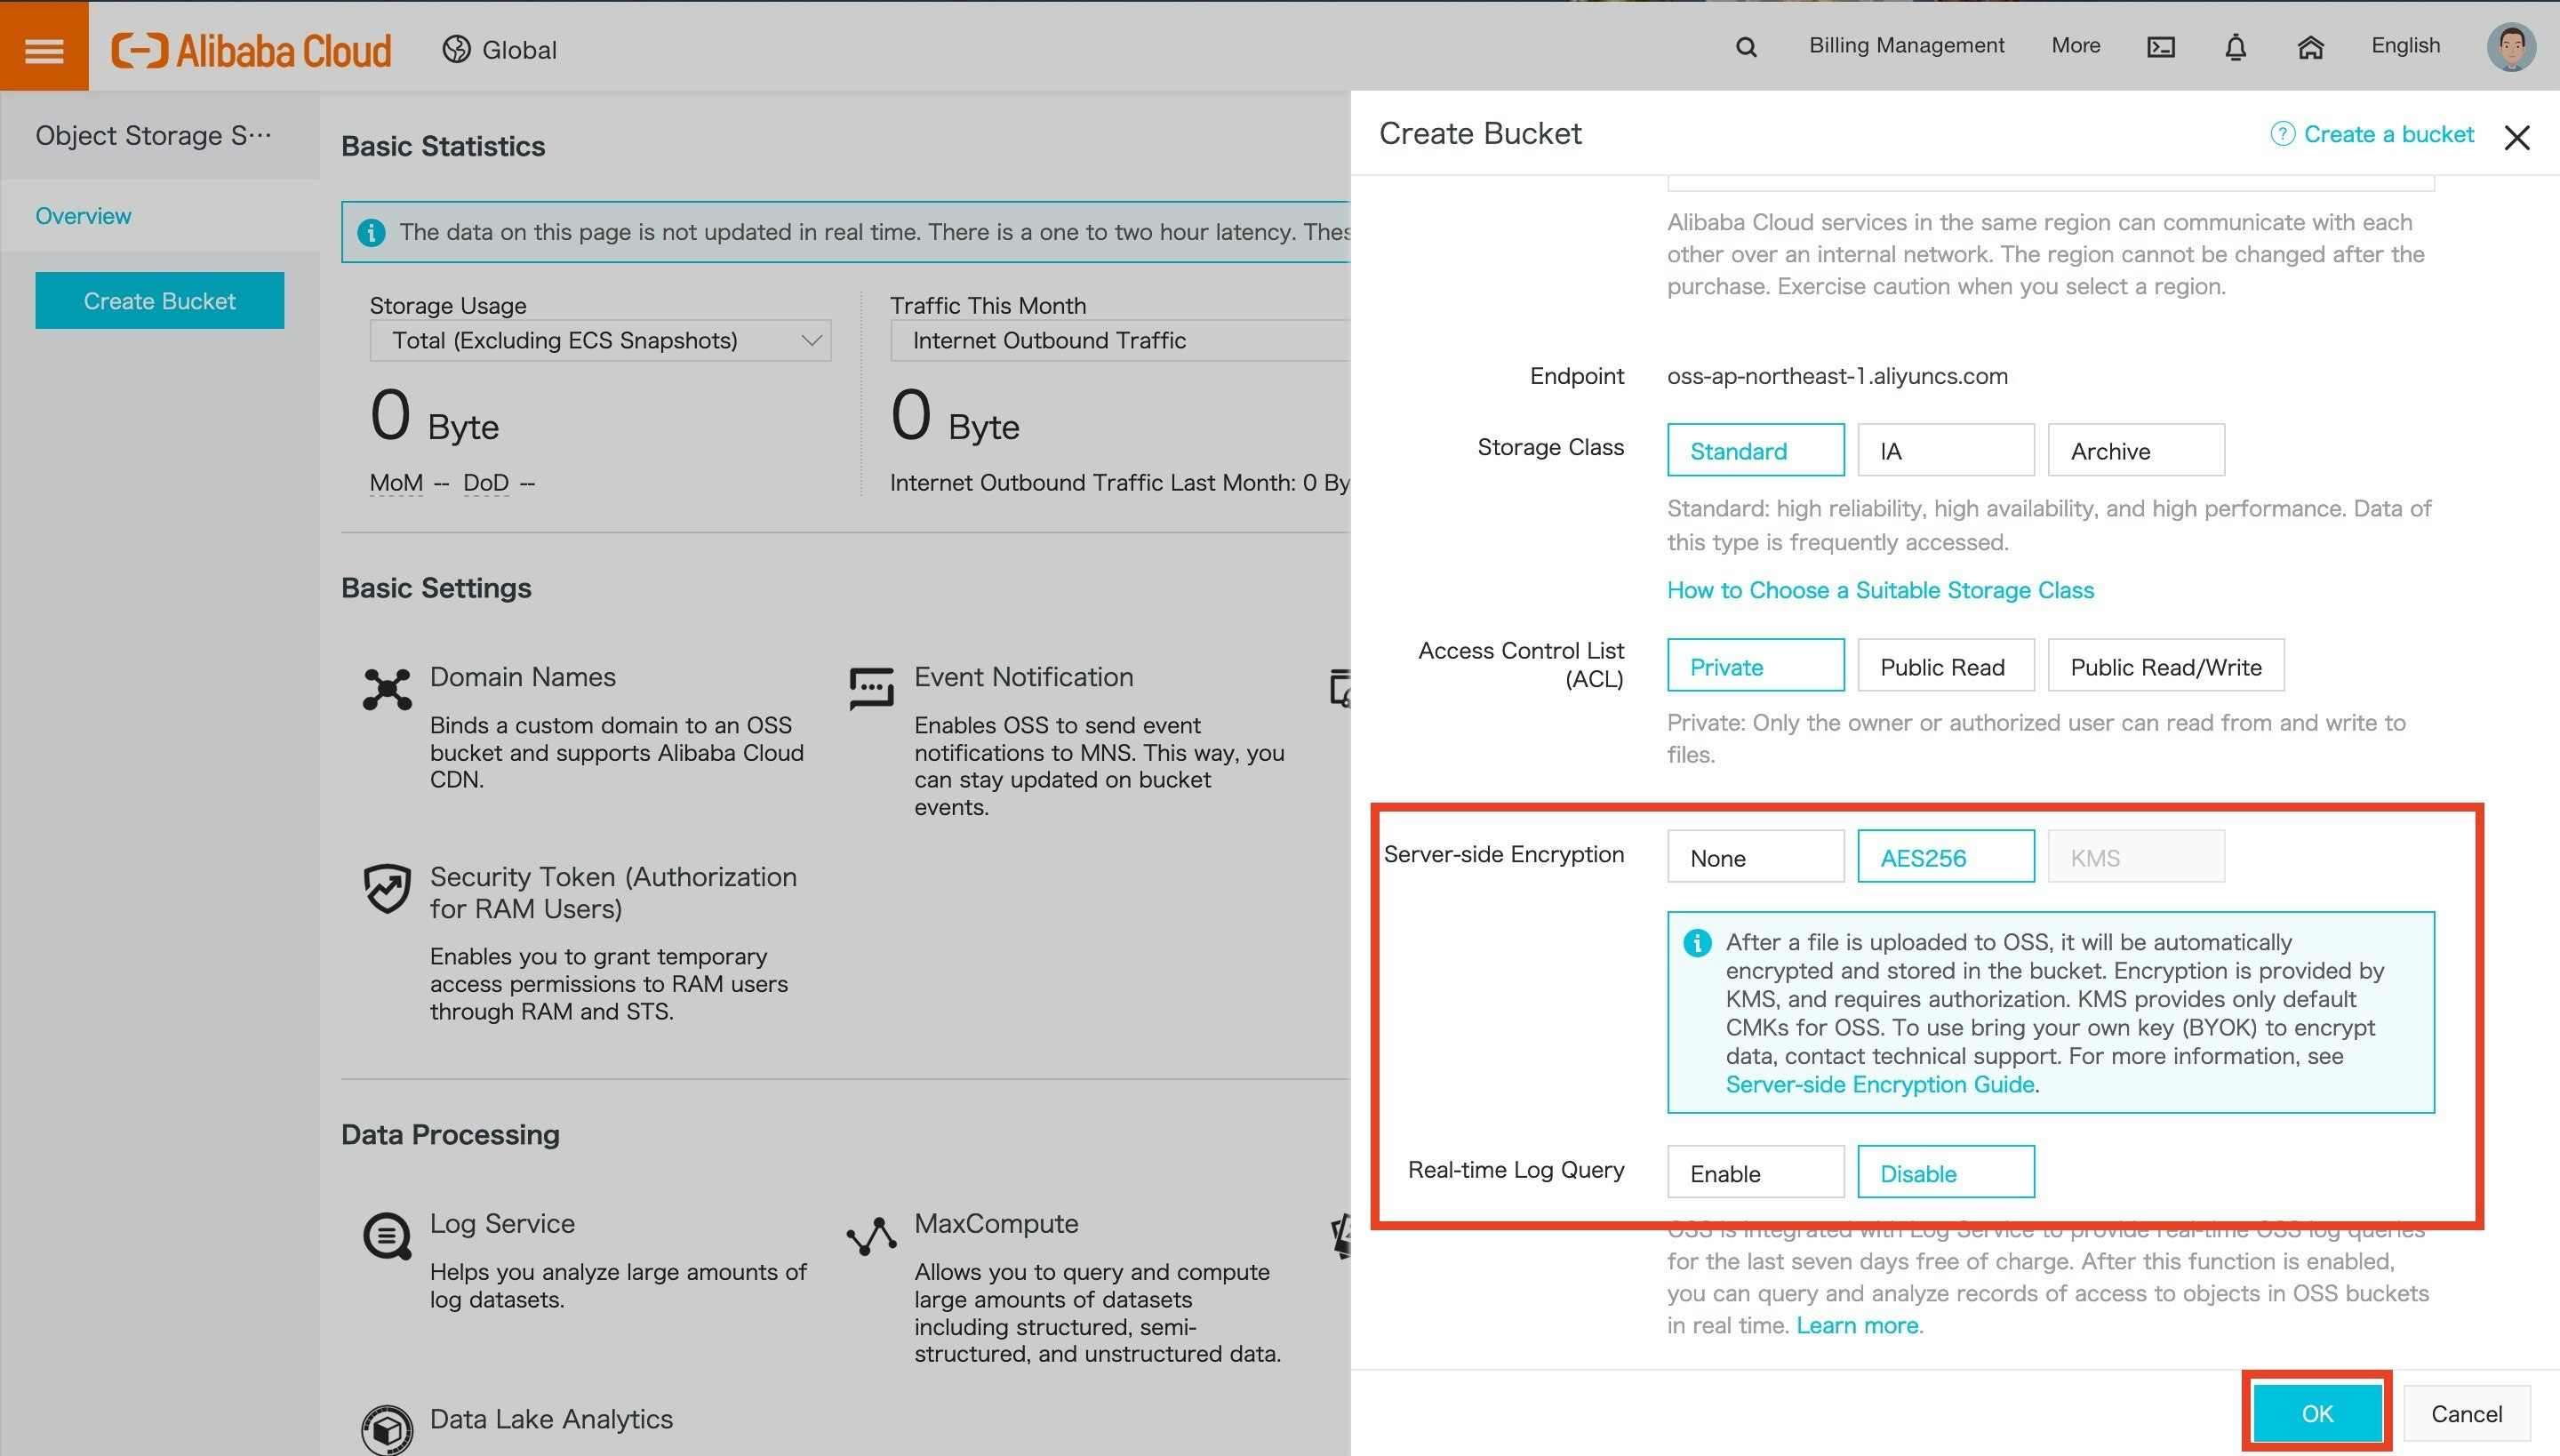Cancel the Create Bucket dialog

(2466, 1413)
